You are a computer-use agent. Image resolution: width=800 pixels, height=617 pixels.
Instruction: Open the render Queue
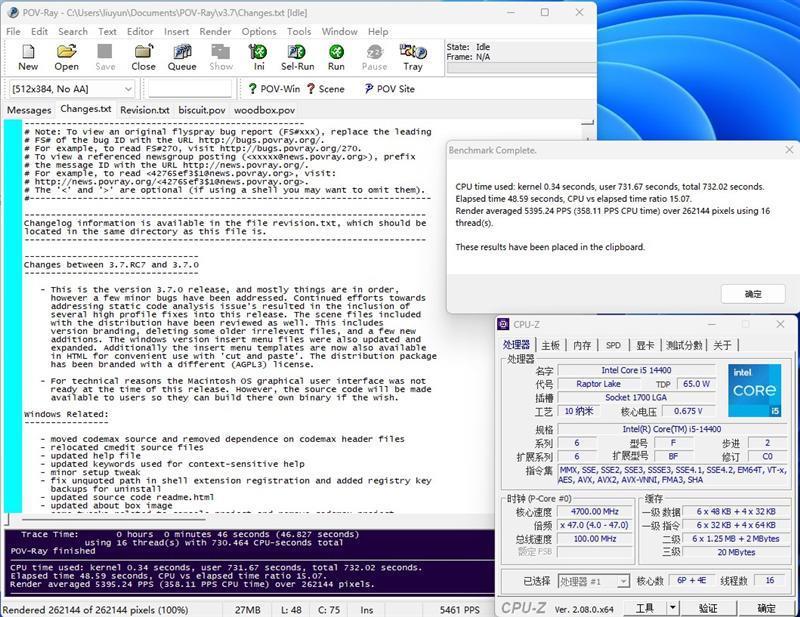tap(182, 57)
